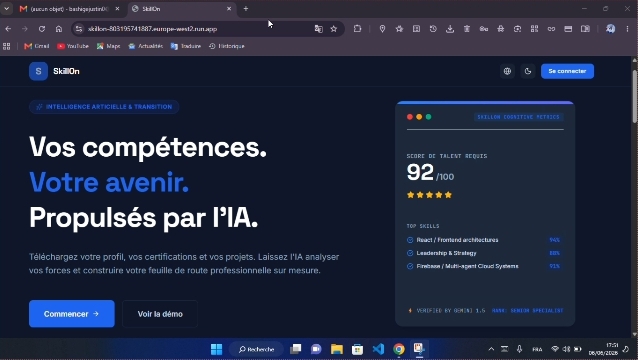Click the QR code toolbar icon
The height and width of the screenshot is (360, 638).
pos(534,29)
